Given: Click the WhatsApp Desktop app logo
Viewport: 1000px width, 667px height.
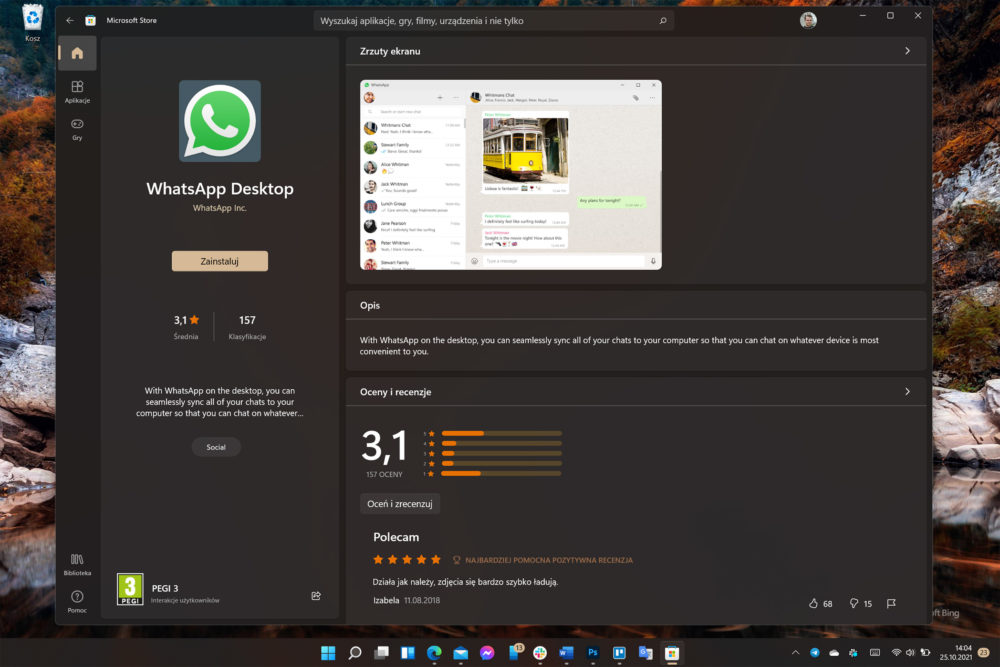Looking at the screenshot, I should [220, 121].
